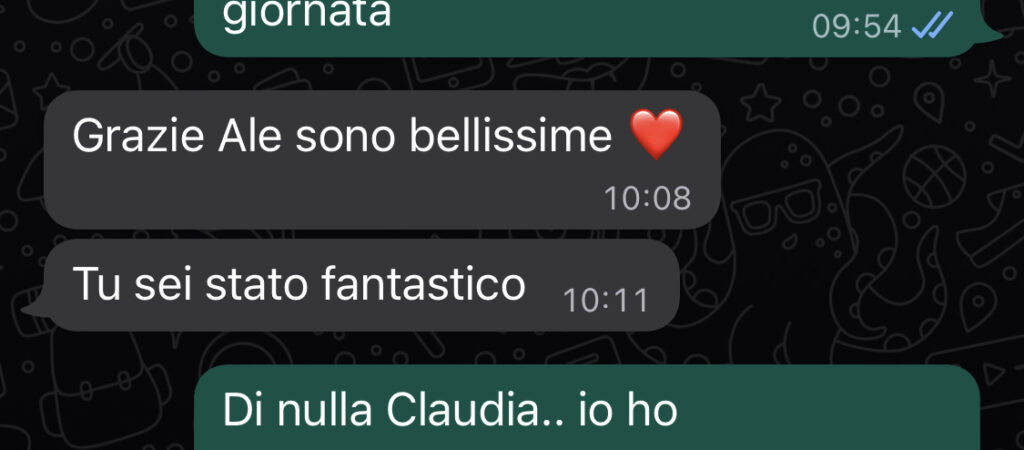Screen dimensions: 1024x450
Task: Click the 10:08 timestamp
Action: click(647, 199)
